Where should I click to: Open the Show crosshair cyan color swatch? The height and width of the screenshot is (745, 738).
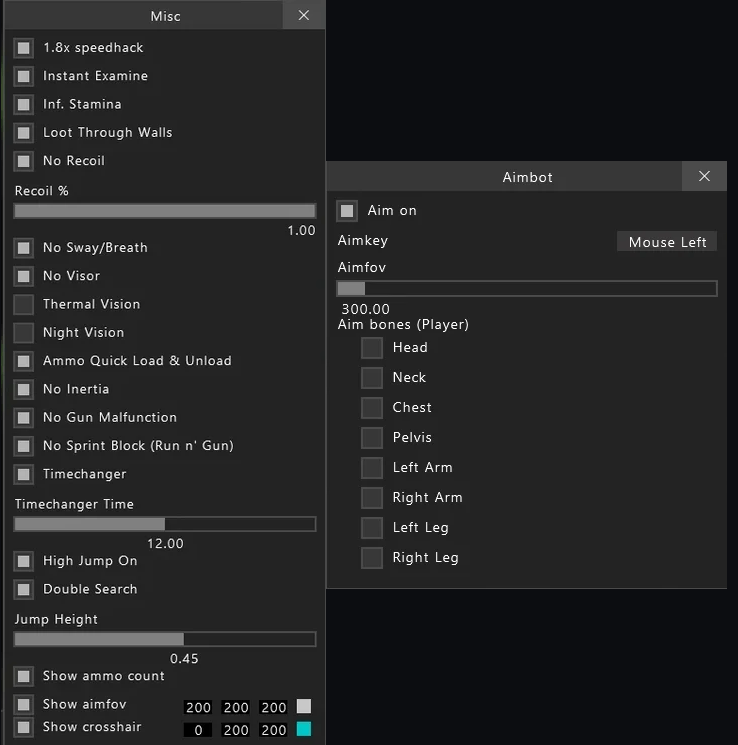[x=304, y=729]
